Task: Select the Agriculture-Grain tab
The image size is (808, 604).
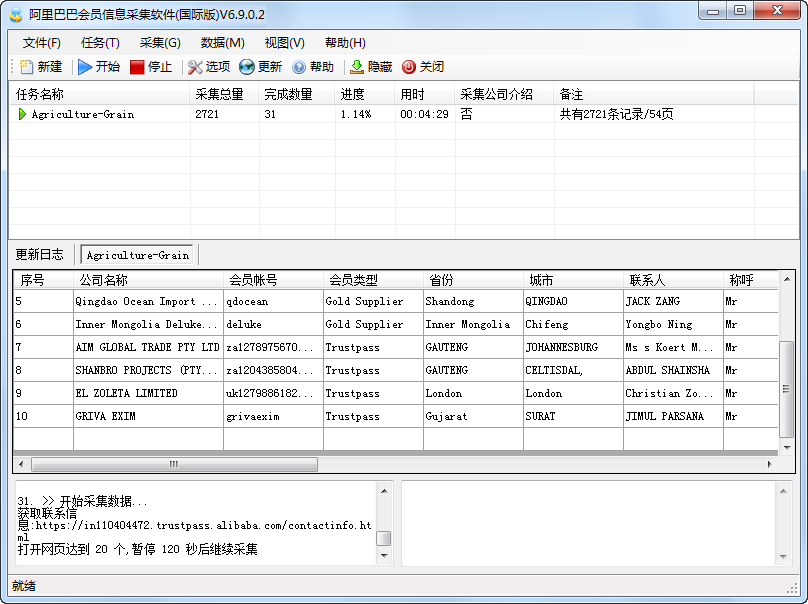Action: pyautogui.click(x=137, y=255)
